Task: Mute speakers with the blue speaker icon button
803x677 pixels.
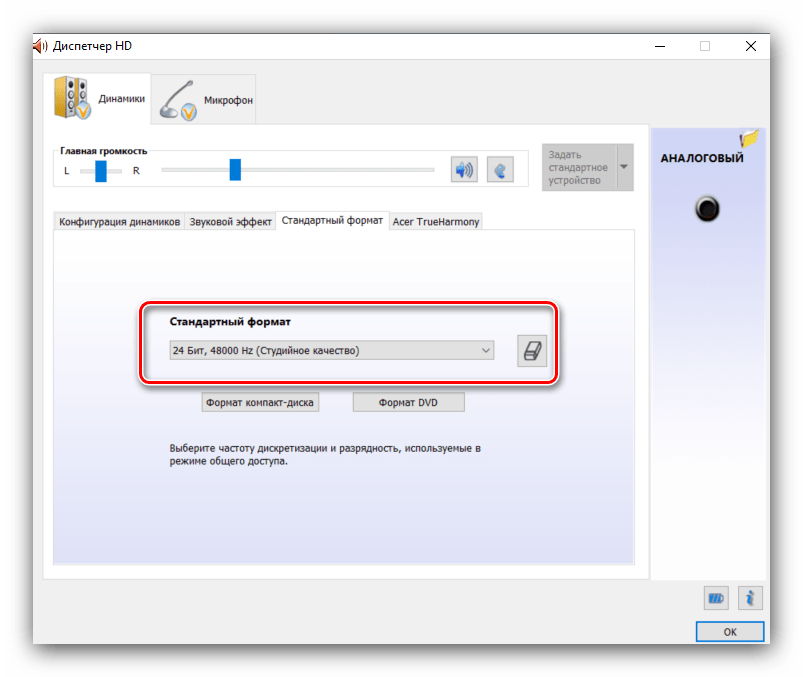Action: click(x=464, y=170)
